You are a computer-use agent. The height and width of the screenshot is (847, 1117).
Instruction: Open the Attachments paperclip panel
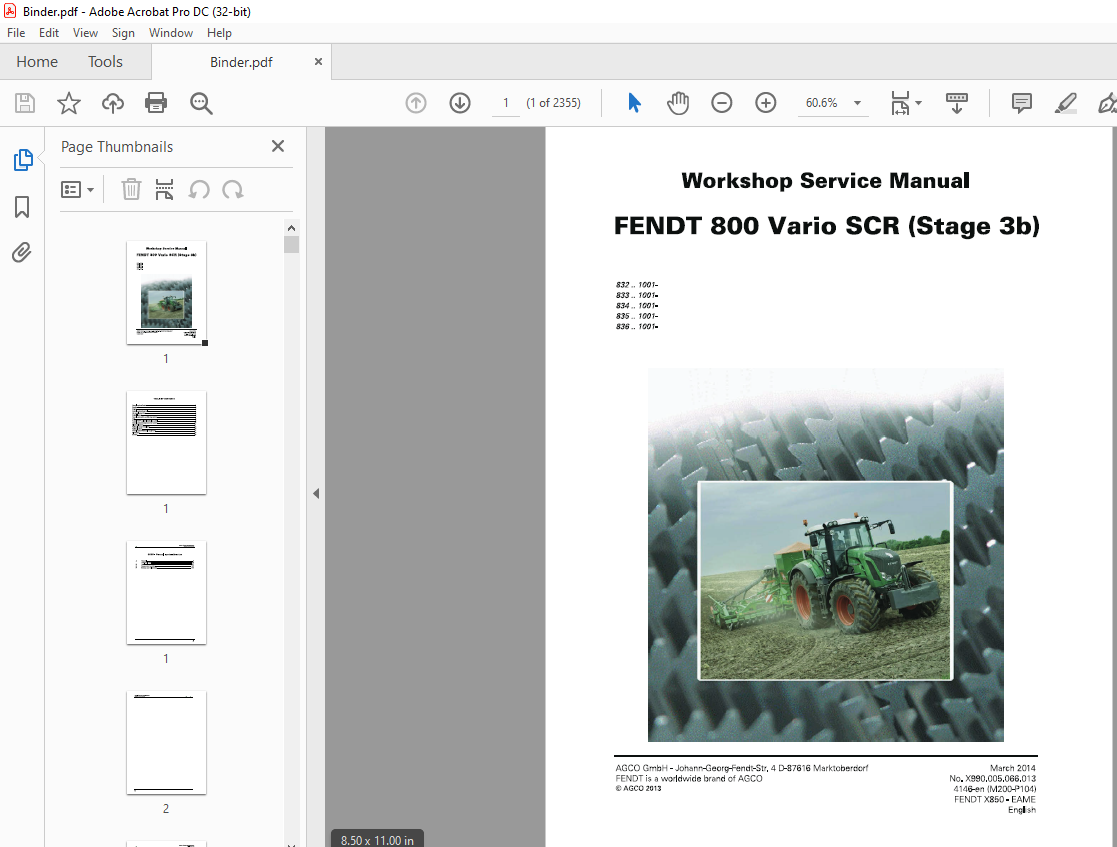22,253
